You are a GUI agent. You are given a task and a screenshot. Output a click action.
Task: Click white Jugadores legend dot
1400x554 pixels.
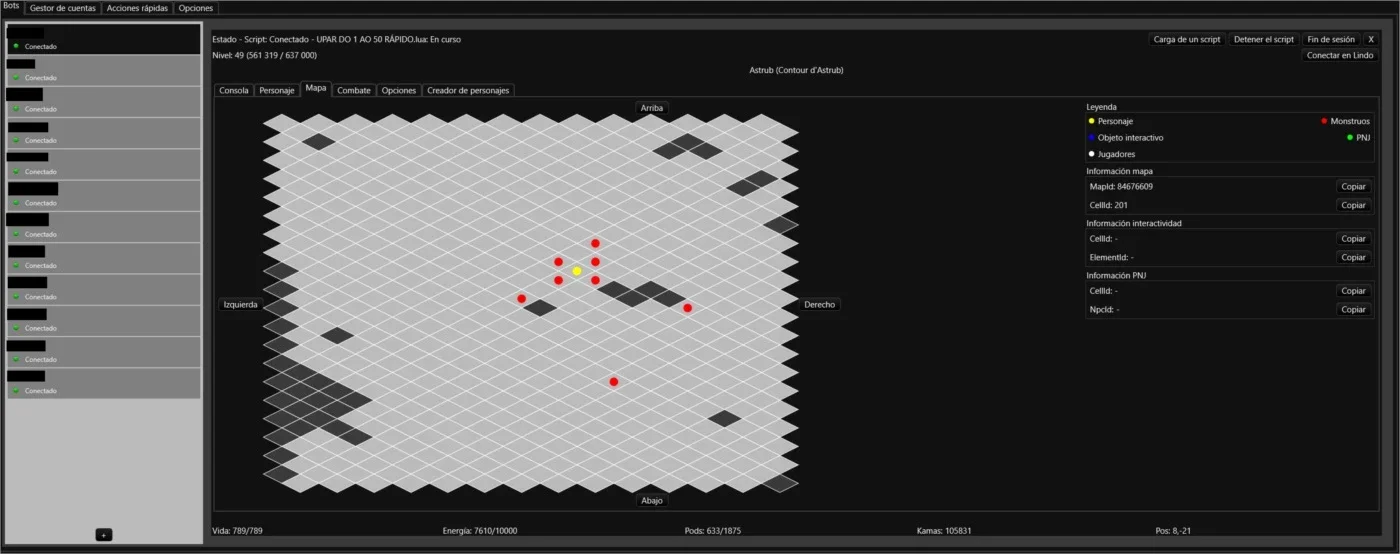pyautogui.click(x=1092, y=154)
